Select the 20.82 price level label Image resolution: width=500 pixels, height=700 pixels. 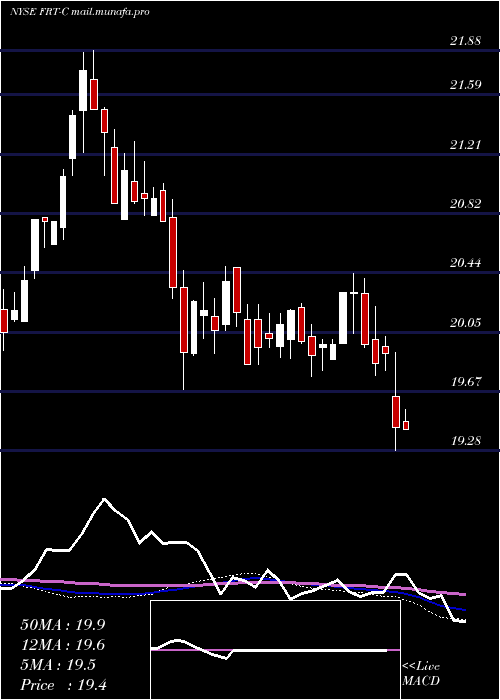(x=466, y=204)
